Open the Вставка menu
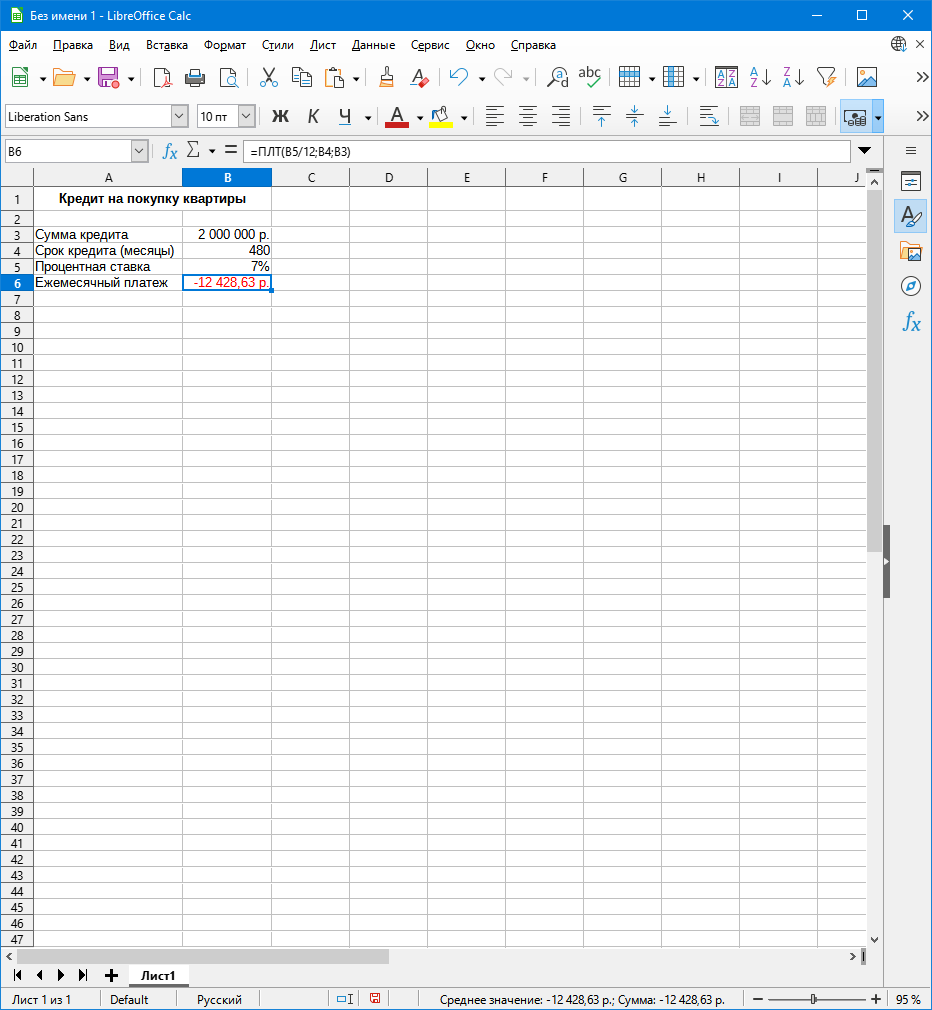 pyautogui.click(x=167, y=45)
